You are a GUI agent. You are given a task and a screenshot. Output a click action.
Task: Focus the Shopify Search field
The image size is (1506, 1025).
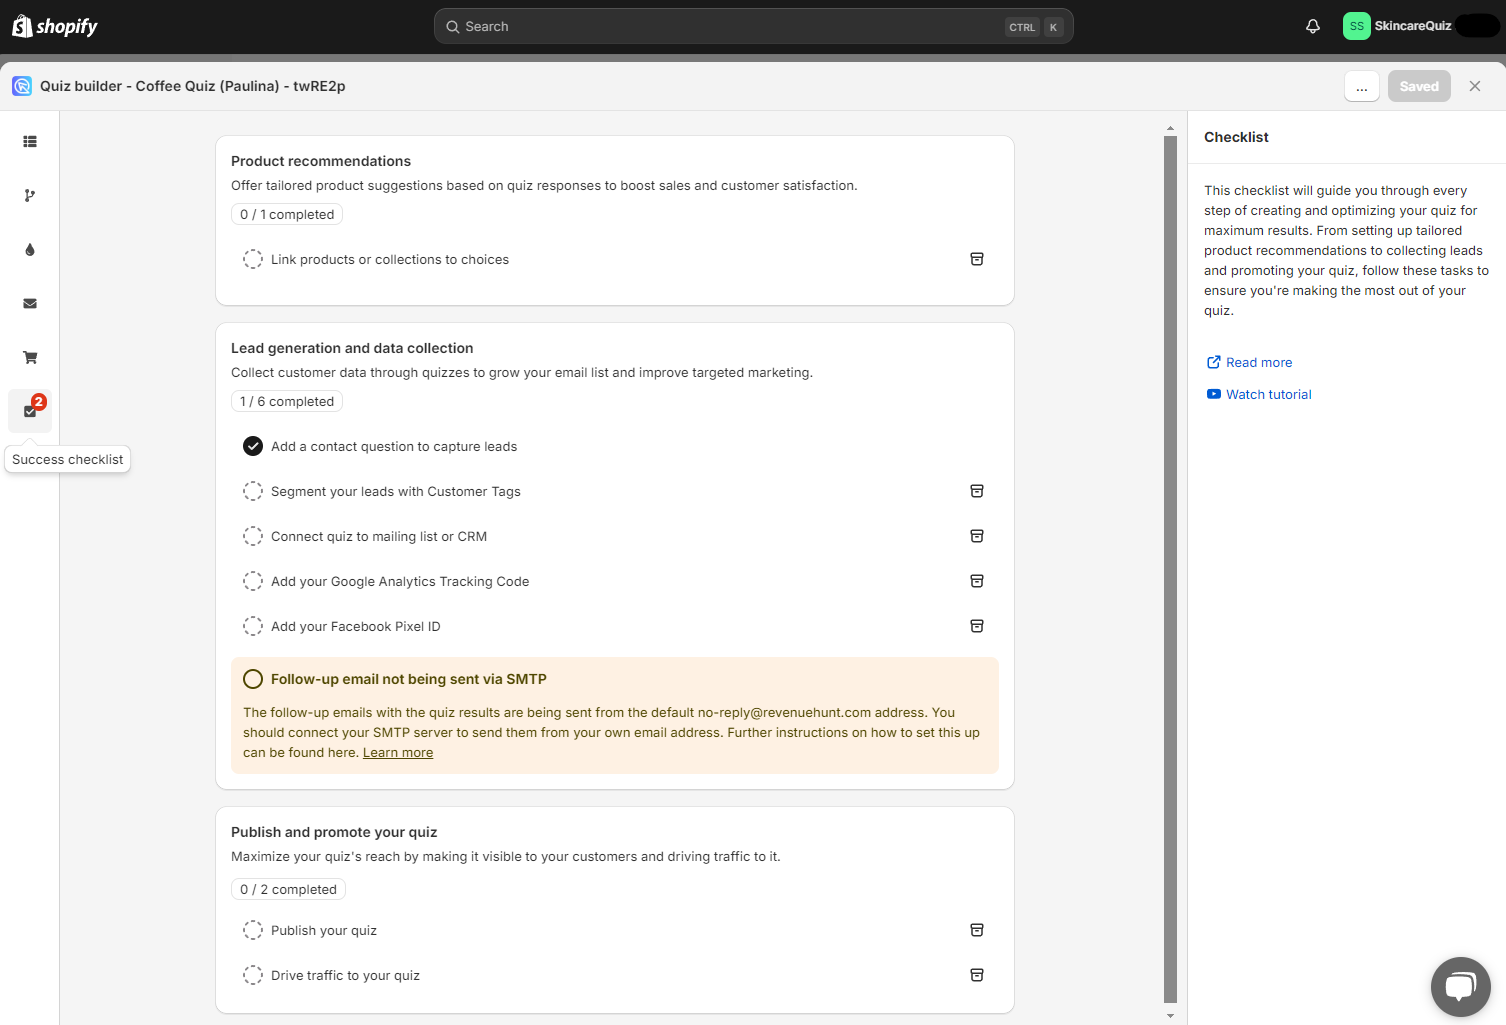click(x=754, y=27)
